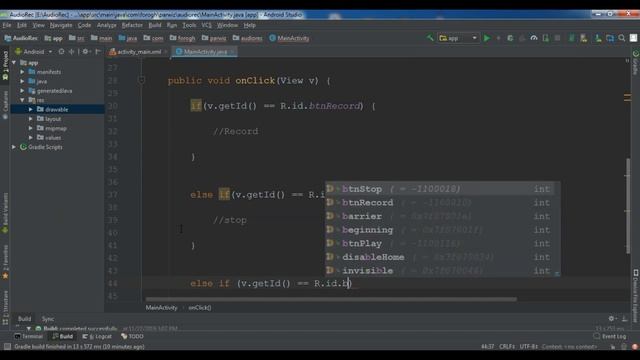The width and height of the screenshot is (640, 360).
Task: Expand the values folder arrow
Action: pos(31,138)
